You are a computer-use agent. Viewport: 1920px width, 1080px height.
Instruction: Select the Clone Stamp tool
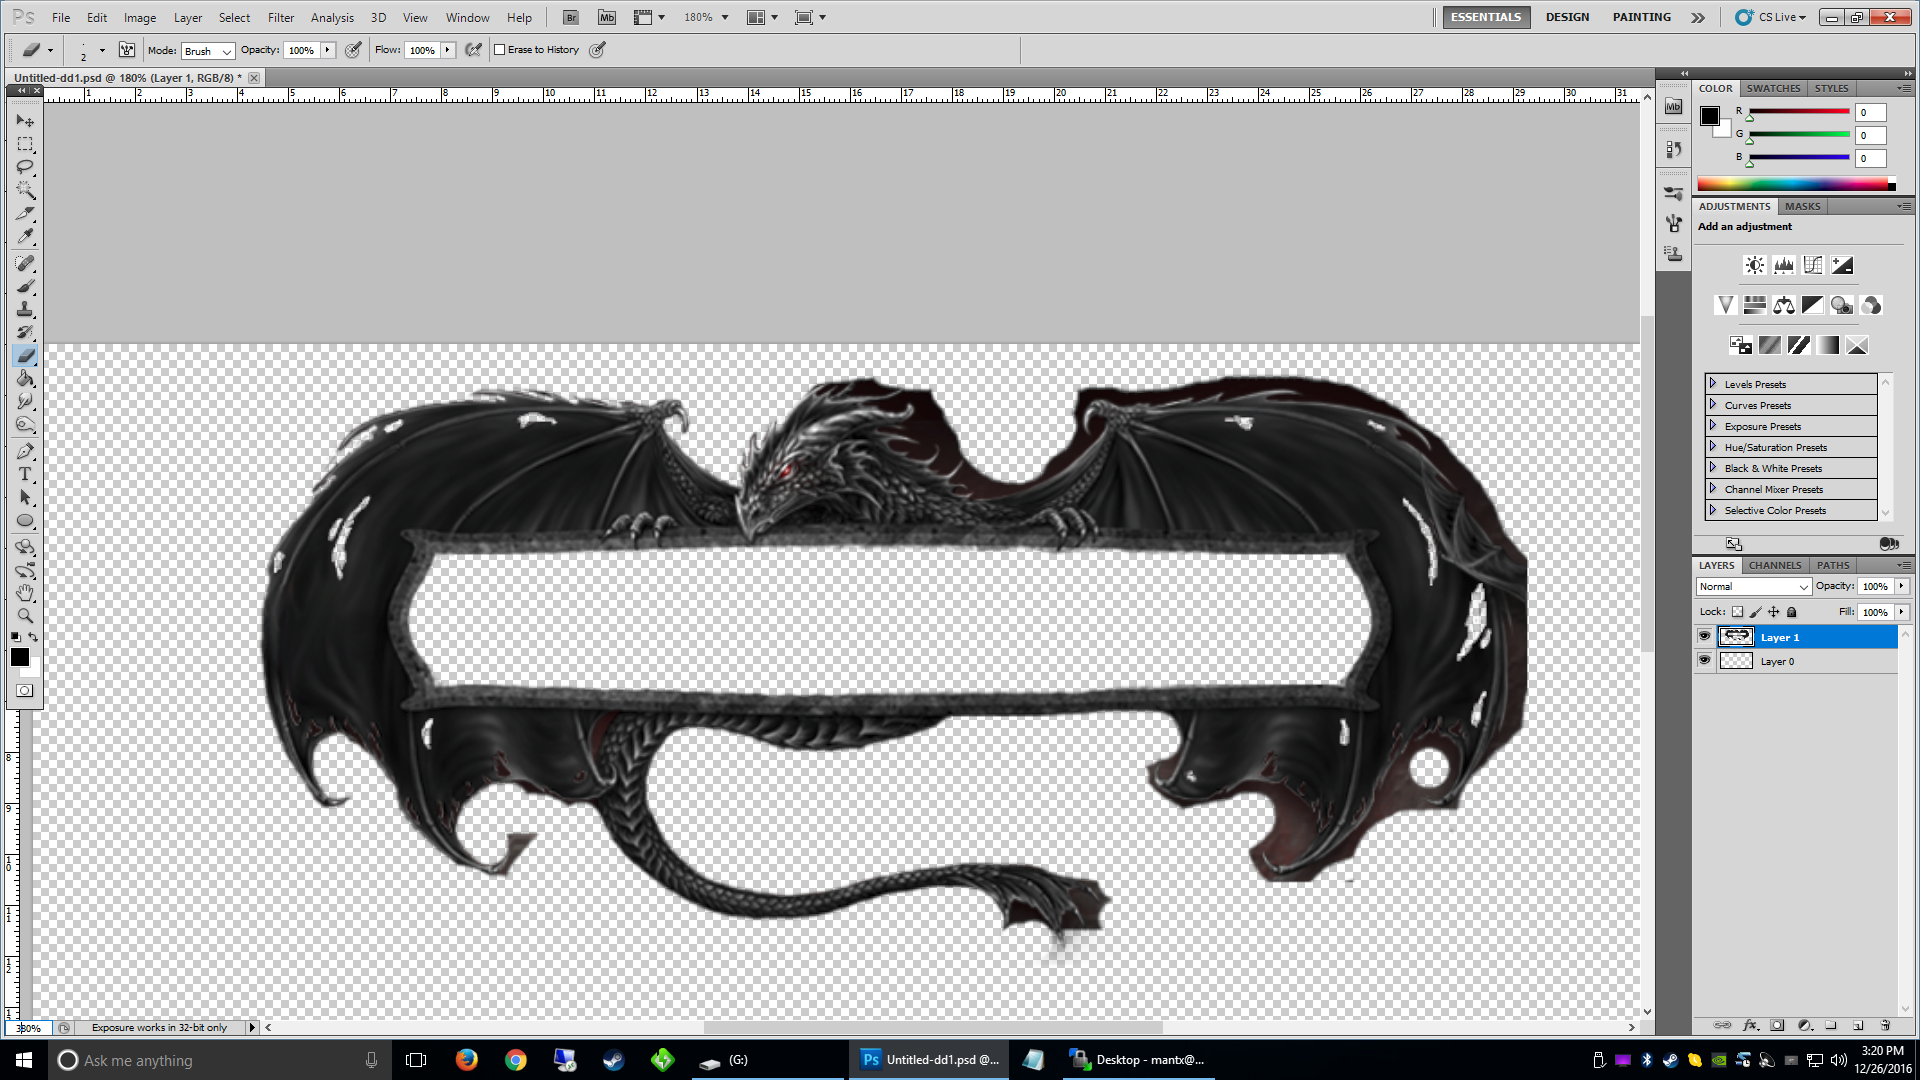point(25,309)
